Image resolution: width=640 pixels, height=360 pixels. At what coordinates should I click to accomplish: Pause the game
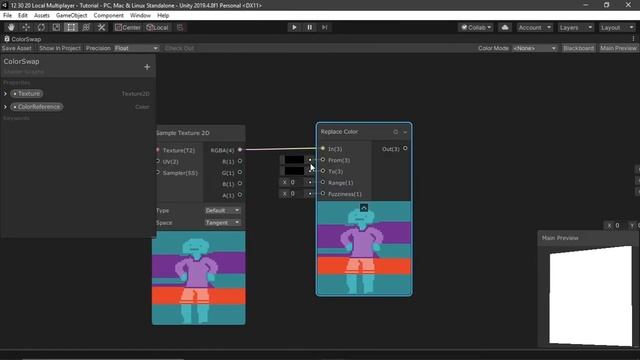coord(309,27)
